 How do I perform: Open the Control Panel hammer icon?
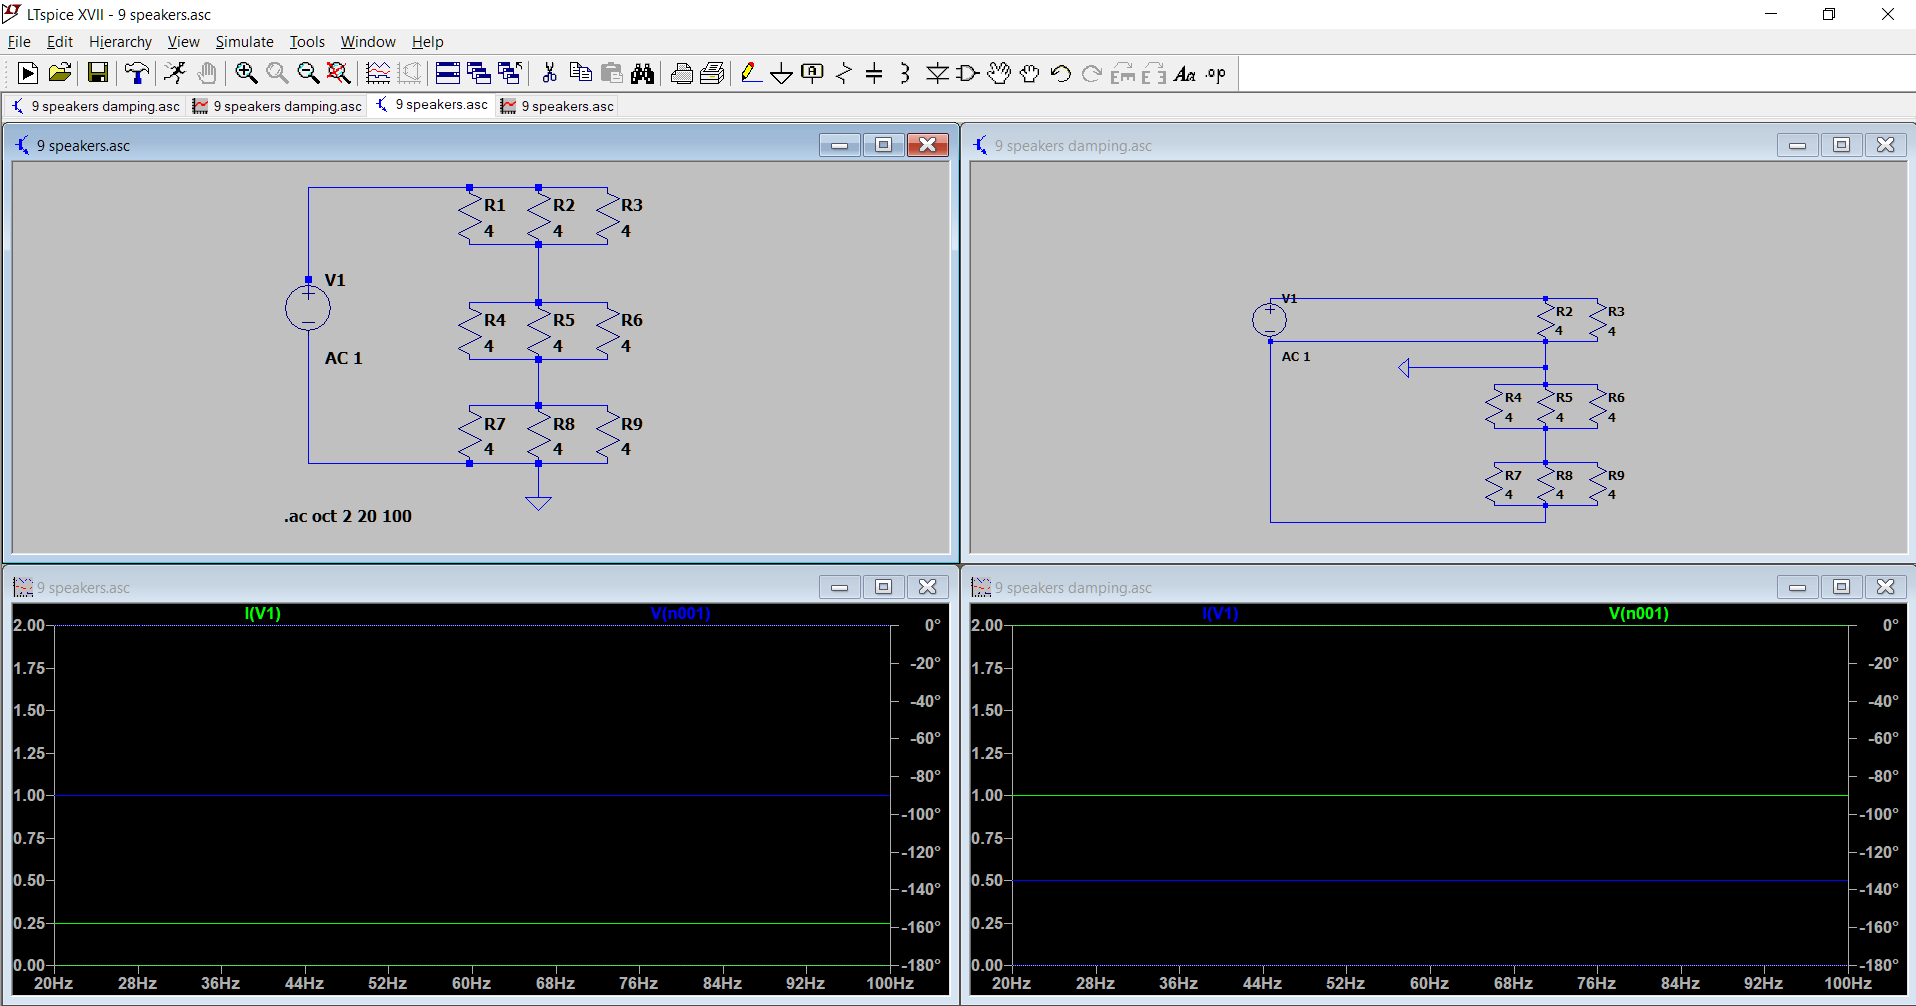tap(136, 73)
